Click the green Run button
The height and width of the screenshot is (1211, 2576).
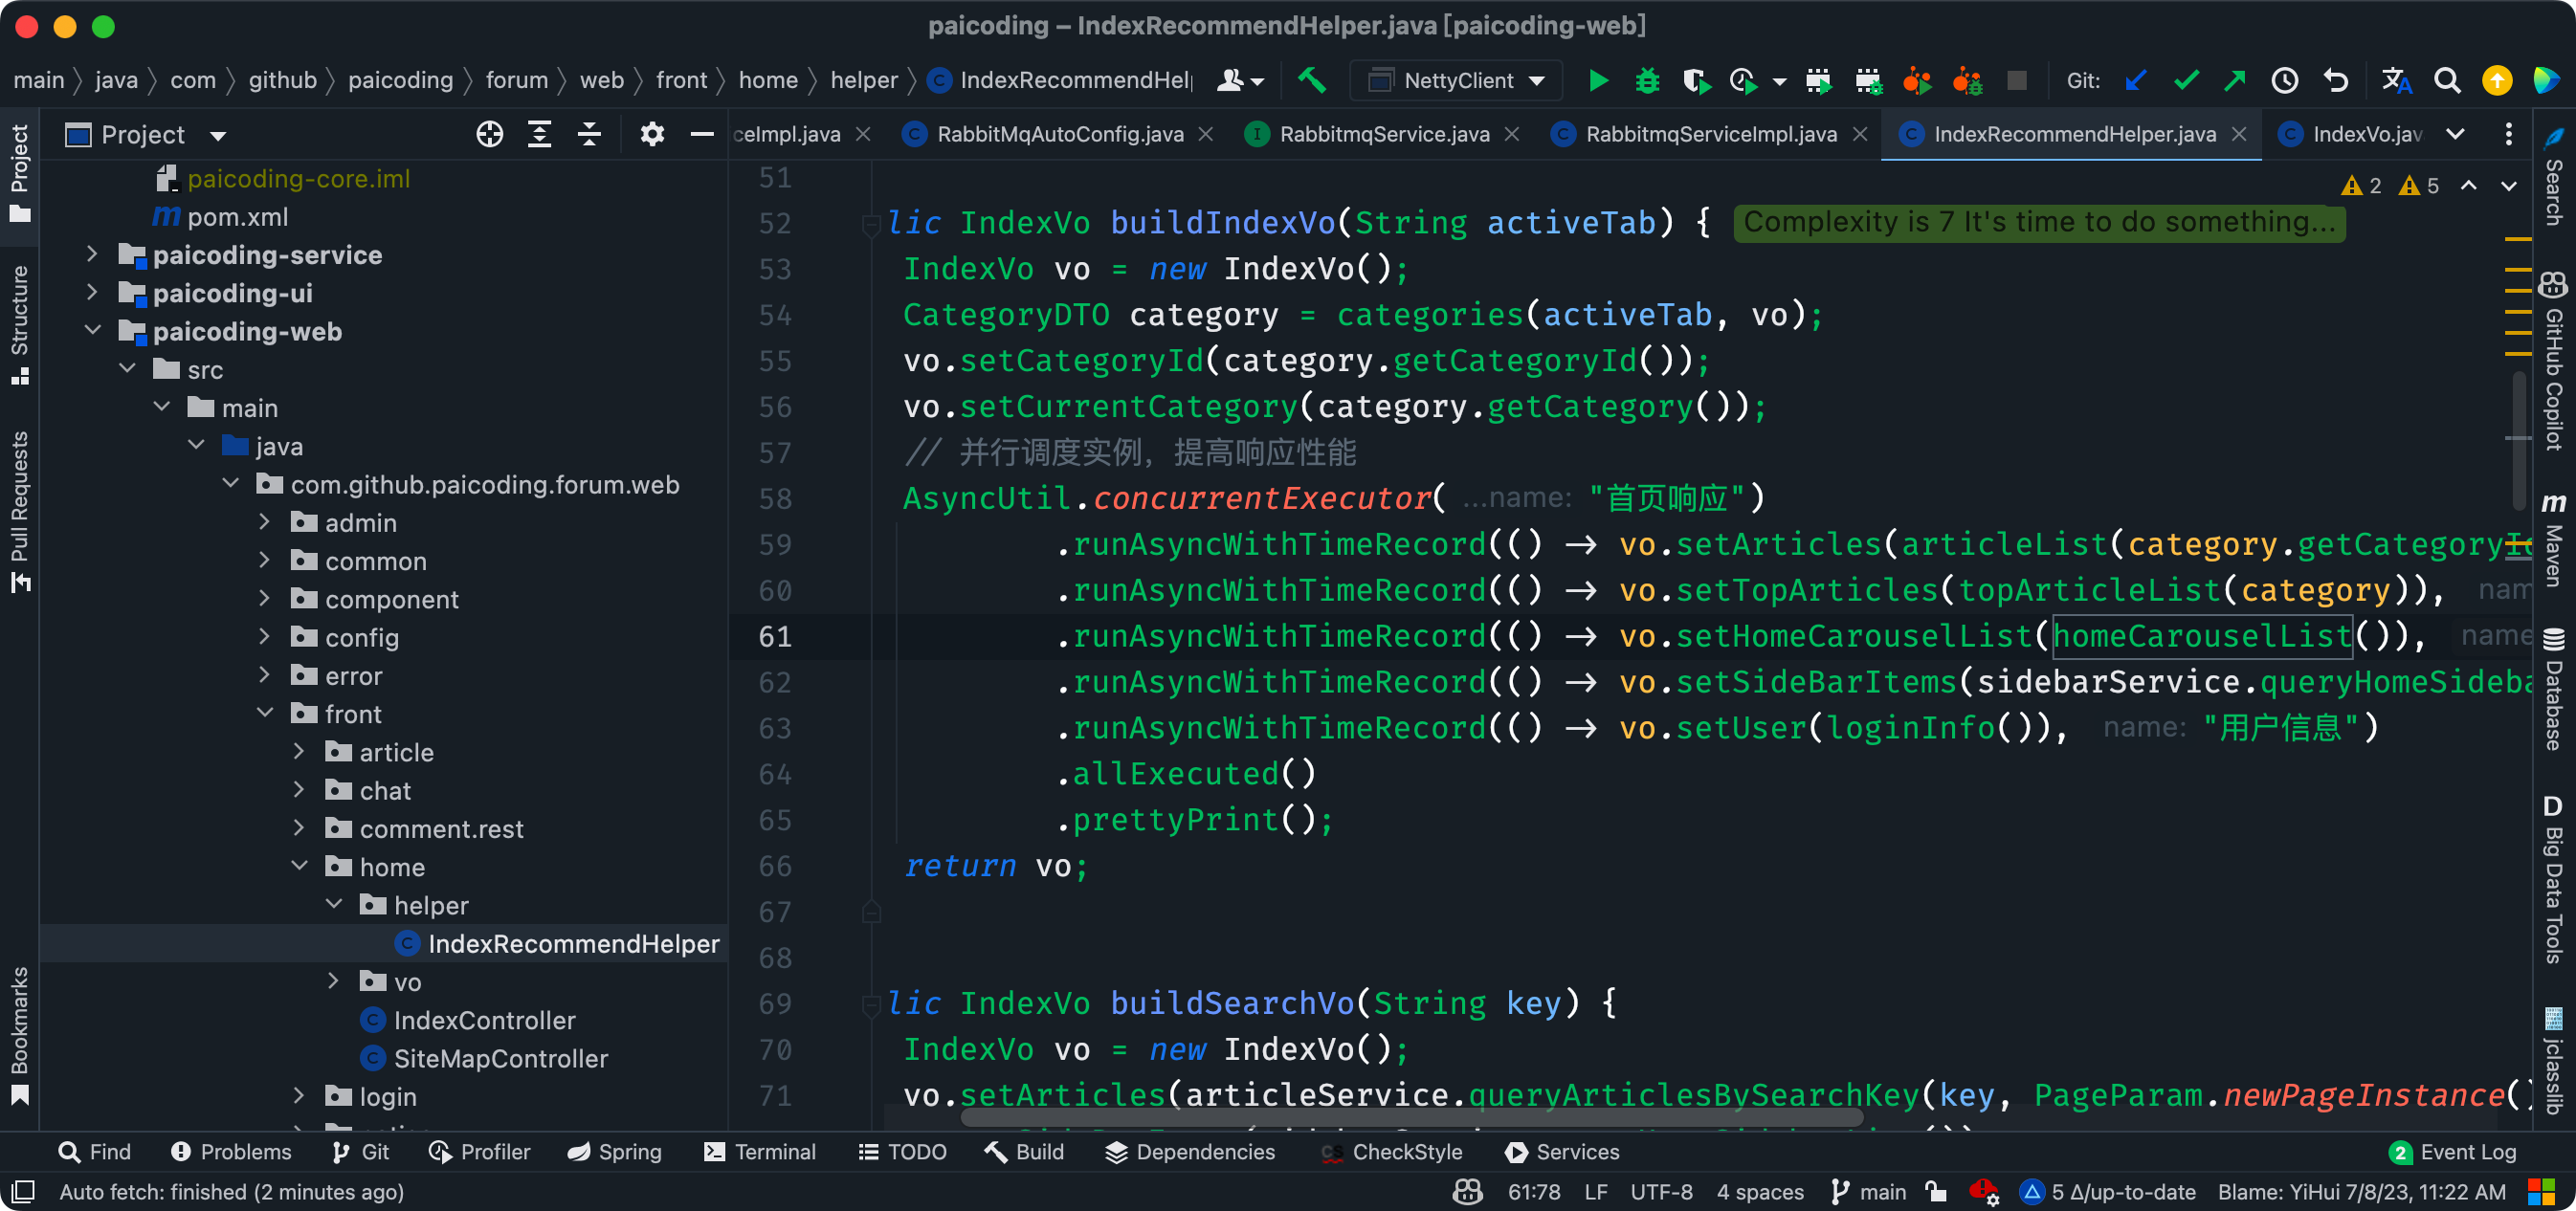click(x=1598, y=80)
